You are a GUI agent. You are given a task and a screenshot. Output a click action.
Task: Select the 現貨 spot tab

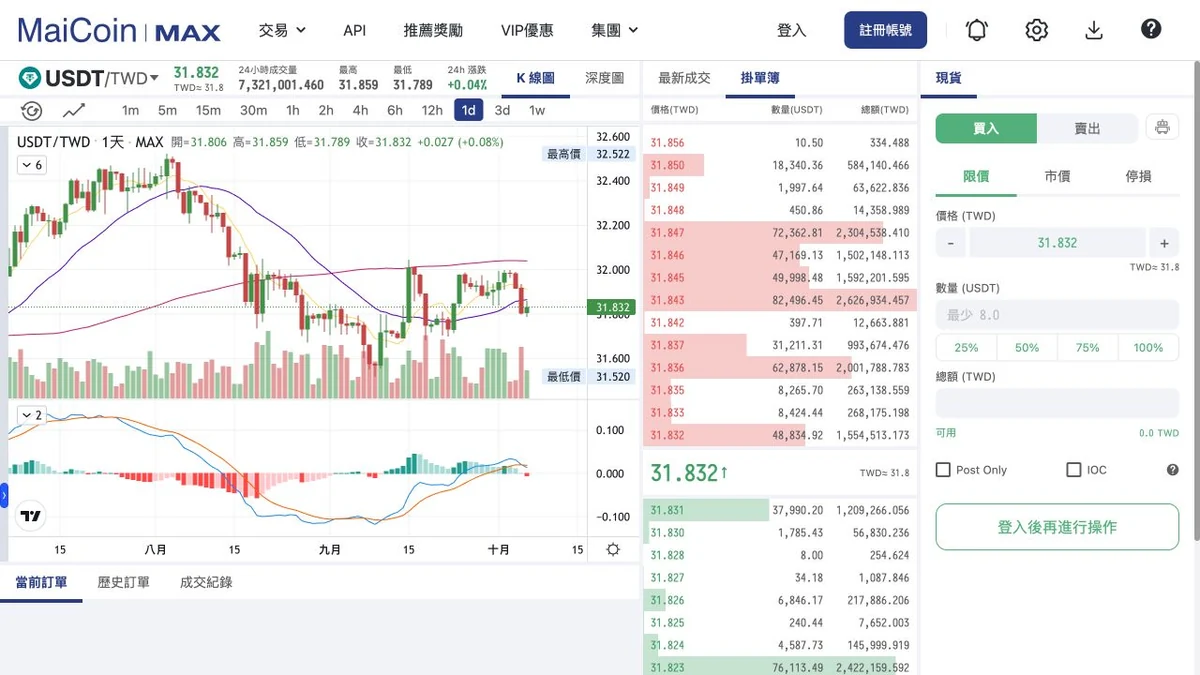coord(949,78)
